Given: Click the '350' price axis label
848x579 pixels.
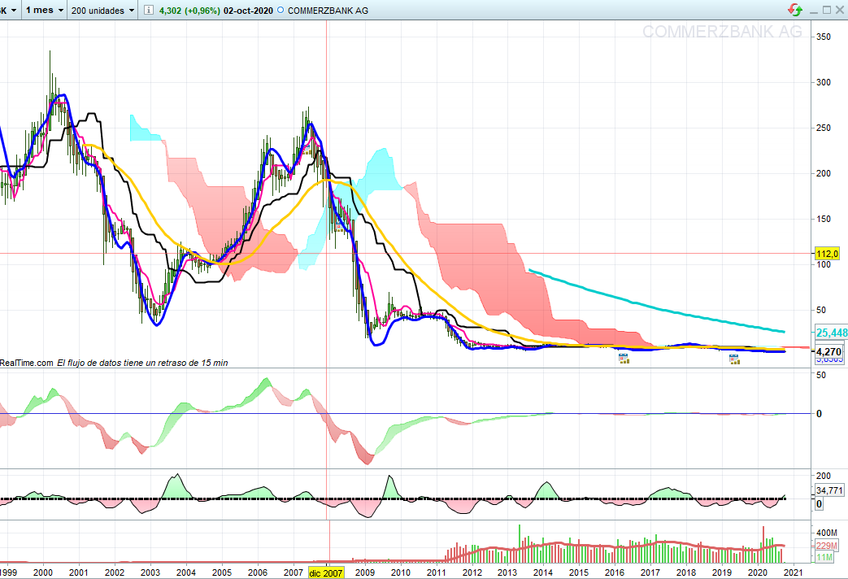Looking at the screenshot, I should point(823,37).
